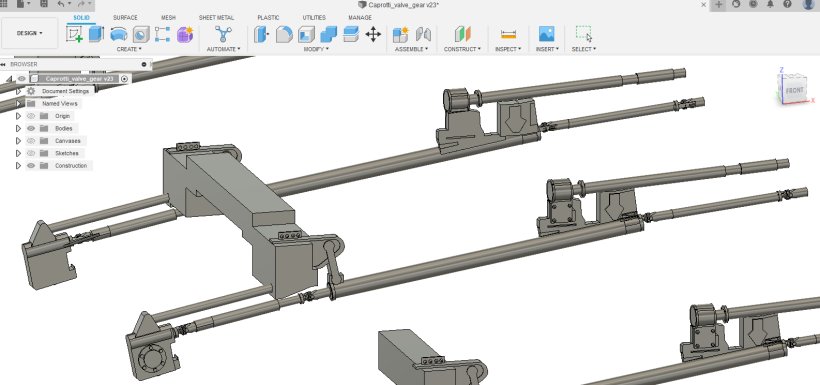The height and width of the screenshot is (385, 820).
Task: Click the Insert image icon
Action: click(546, 35)
